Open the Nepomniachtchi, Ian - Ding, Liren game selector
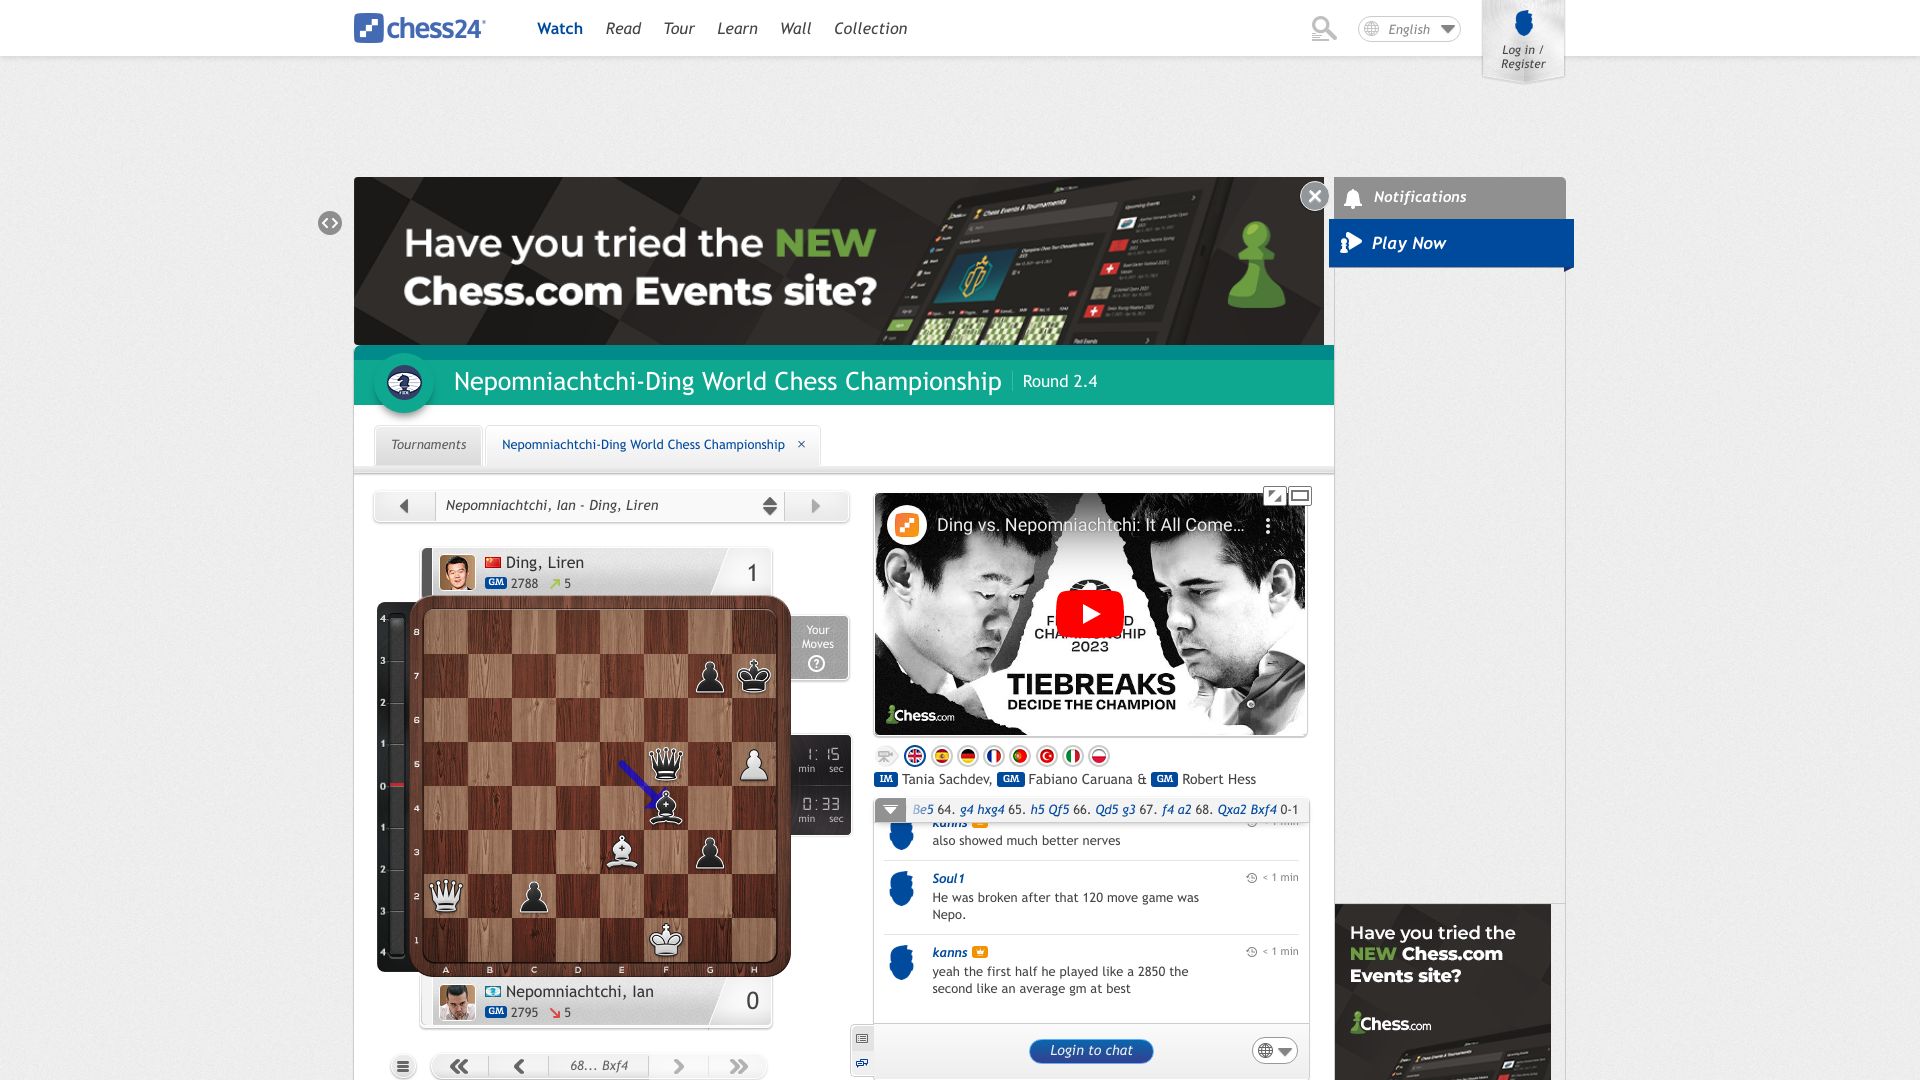Viewport: 1920px width, 1080px height. [610, 506]
